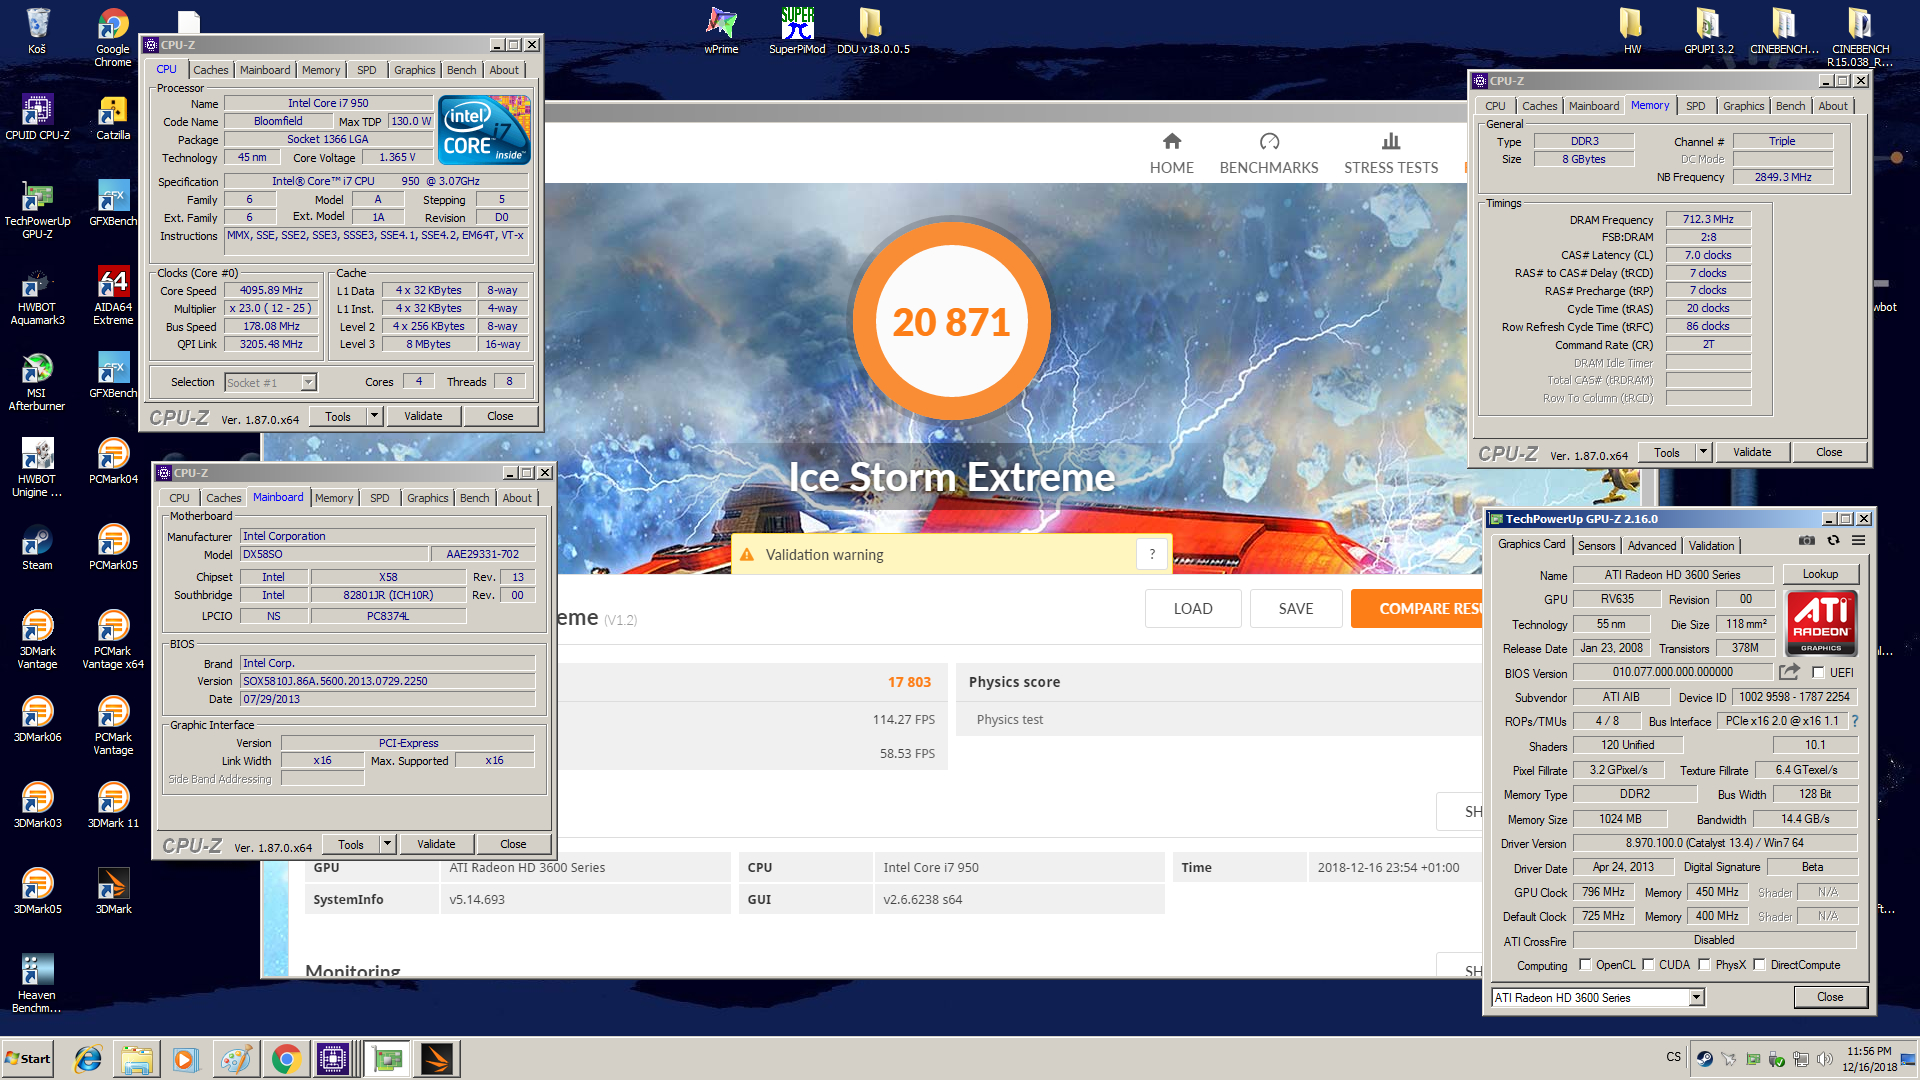The height and width of the screenshot is (1080, 1920).
Task: Open the DDU v18.0.0.5 folder icon
Action: click(x=872, y=30)
